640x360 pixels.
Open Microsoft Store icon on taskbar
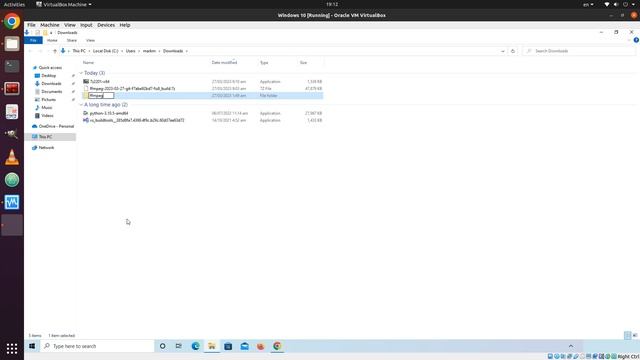[228, 346]
